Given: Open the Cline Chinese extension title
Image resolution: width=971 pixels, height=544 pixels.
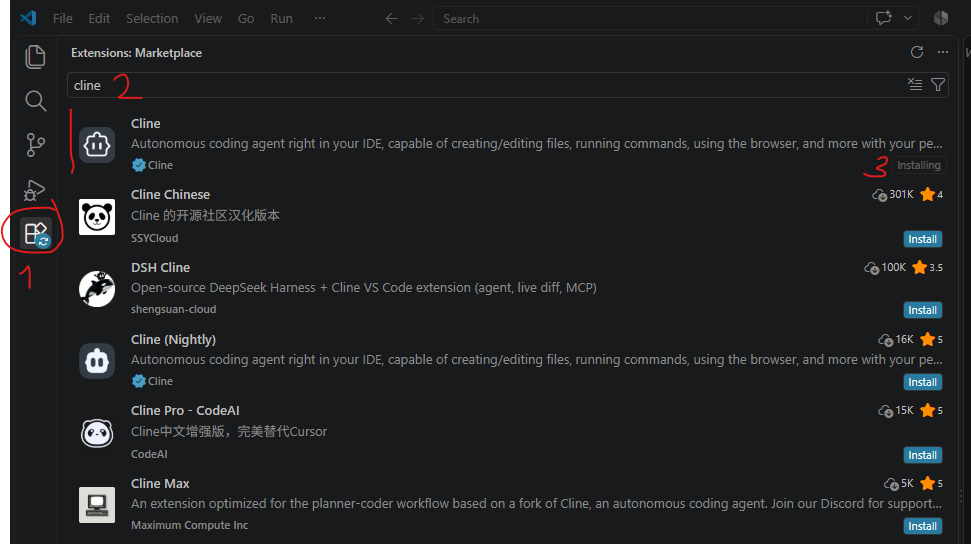Looking at the screenshot, I should click(170, 195).
